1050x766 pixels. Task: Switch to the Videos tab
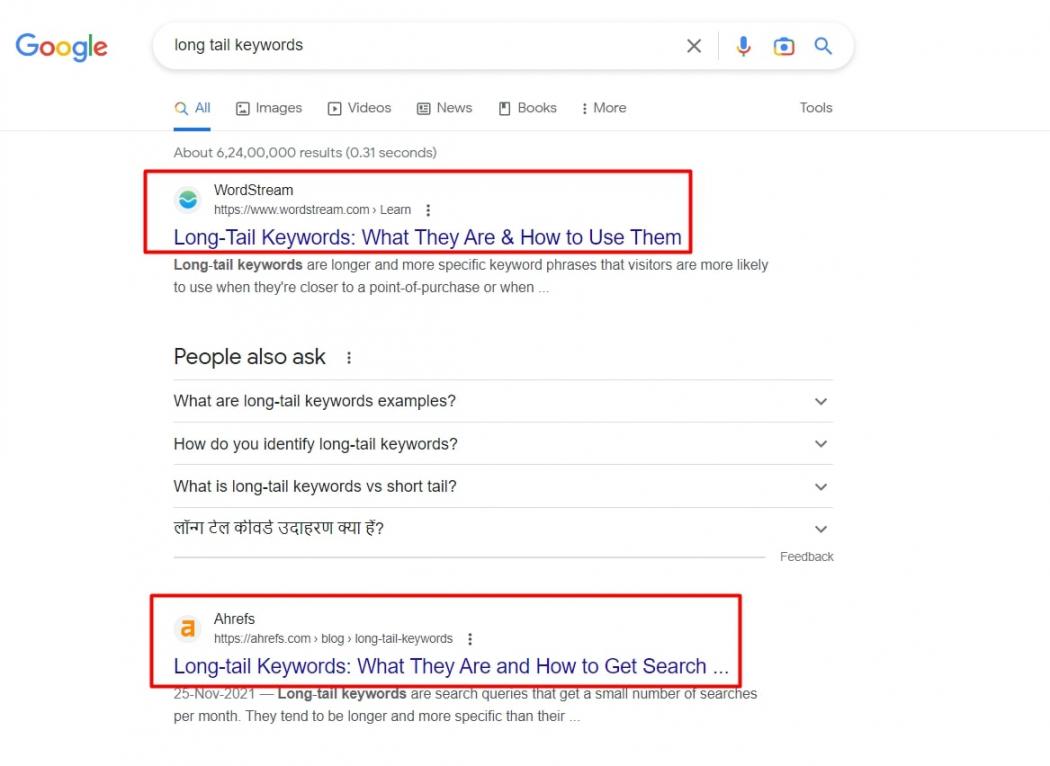pos(360,108)
